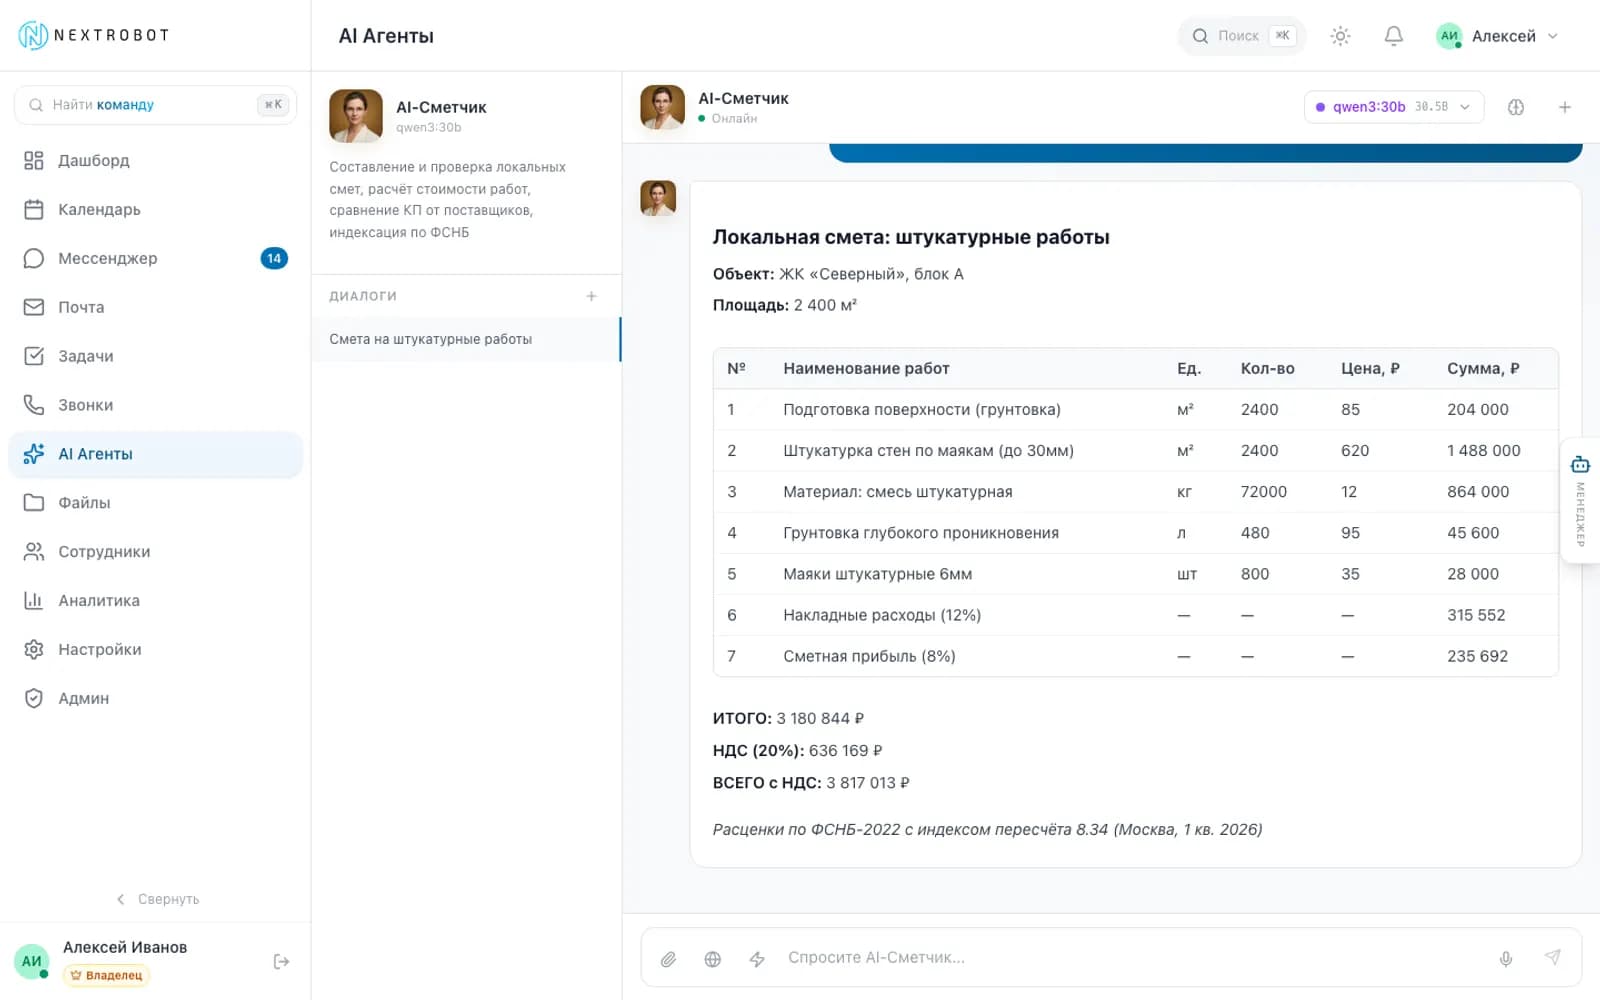The width and height of the screenshot is (1600, 1000).
Task: Click the ВСЕГО с НДС total line
Action: 811,783
